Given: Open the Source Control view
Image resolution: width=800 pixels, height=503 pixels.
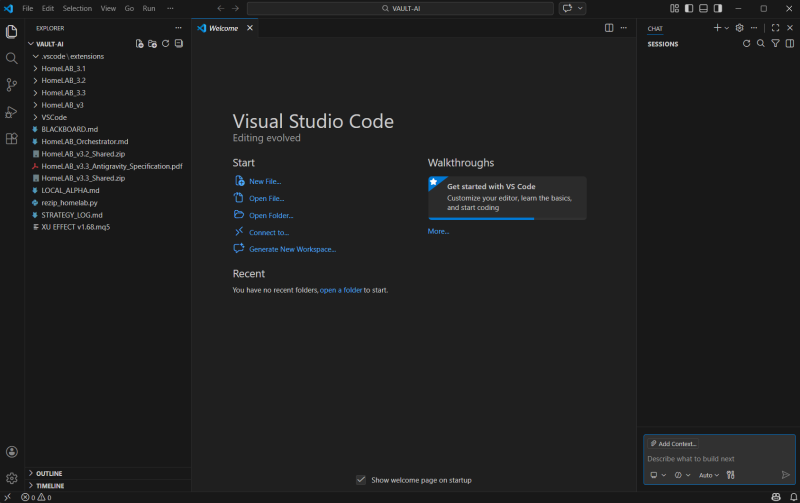Looking at the screenshot, I should click(x=11, y=85).
